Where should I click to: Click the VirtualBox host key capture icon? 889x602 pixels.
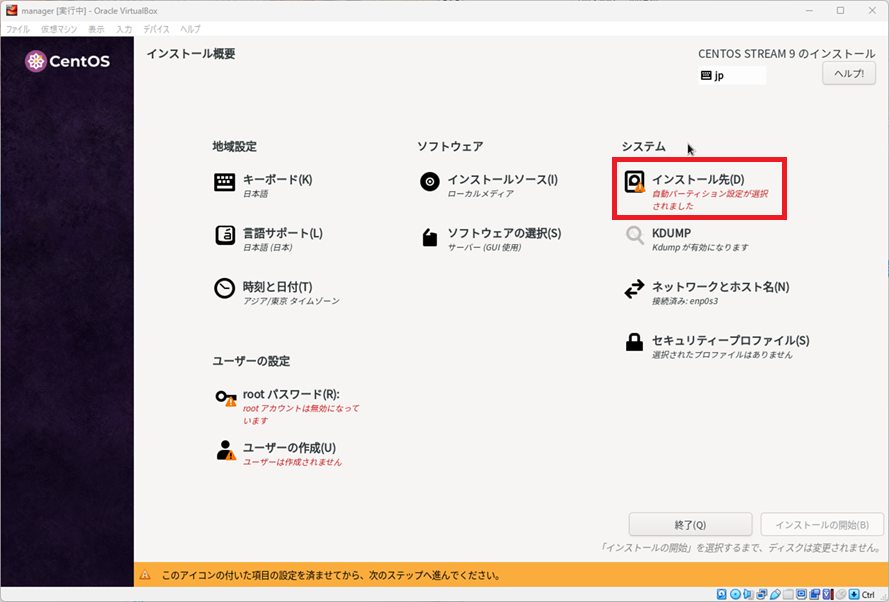(x=854, y=594)
